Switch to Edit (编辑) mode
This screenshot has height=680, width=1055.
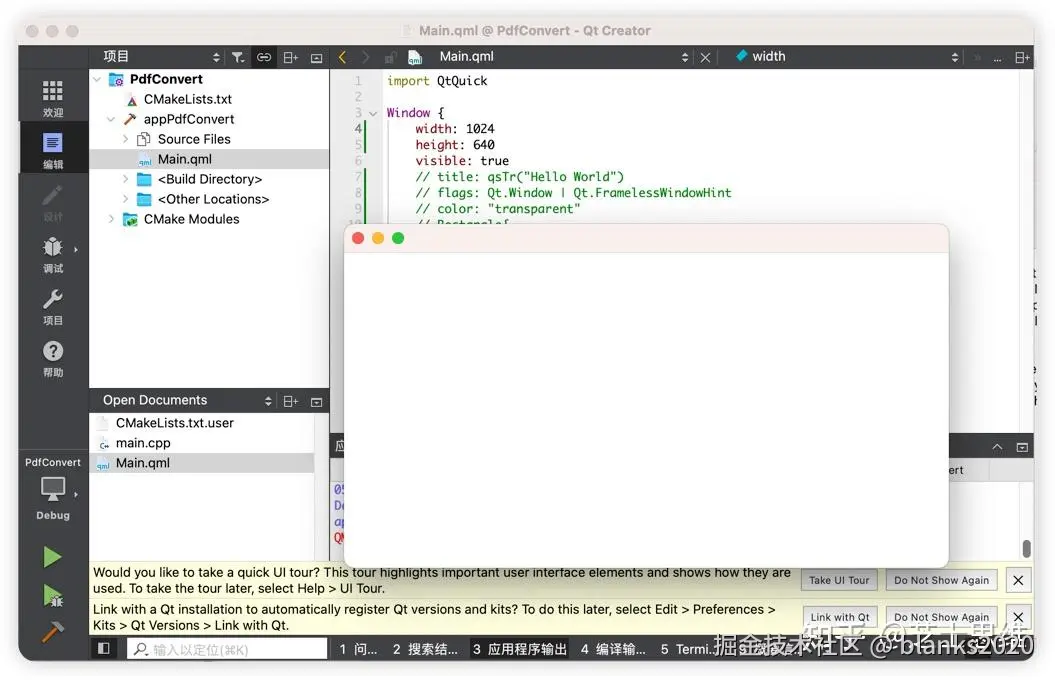click(x=52, y=150)
